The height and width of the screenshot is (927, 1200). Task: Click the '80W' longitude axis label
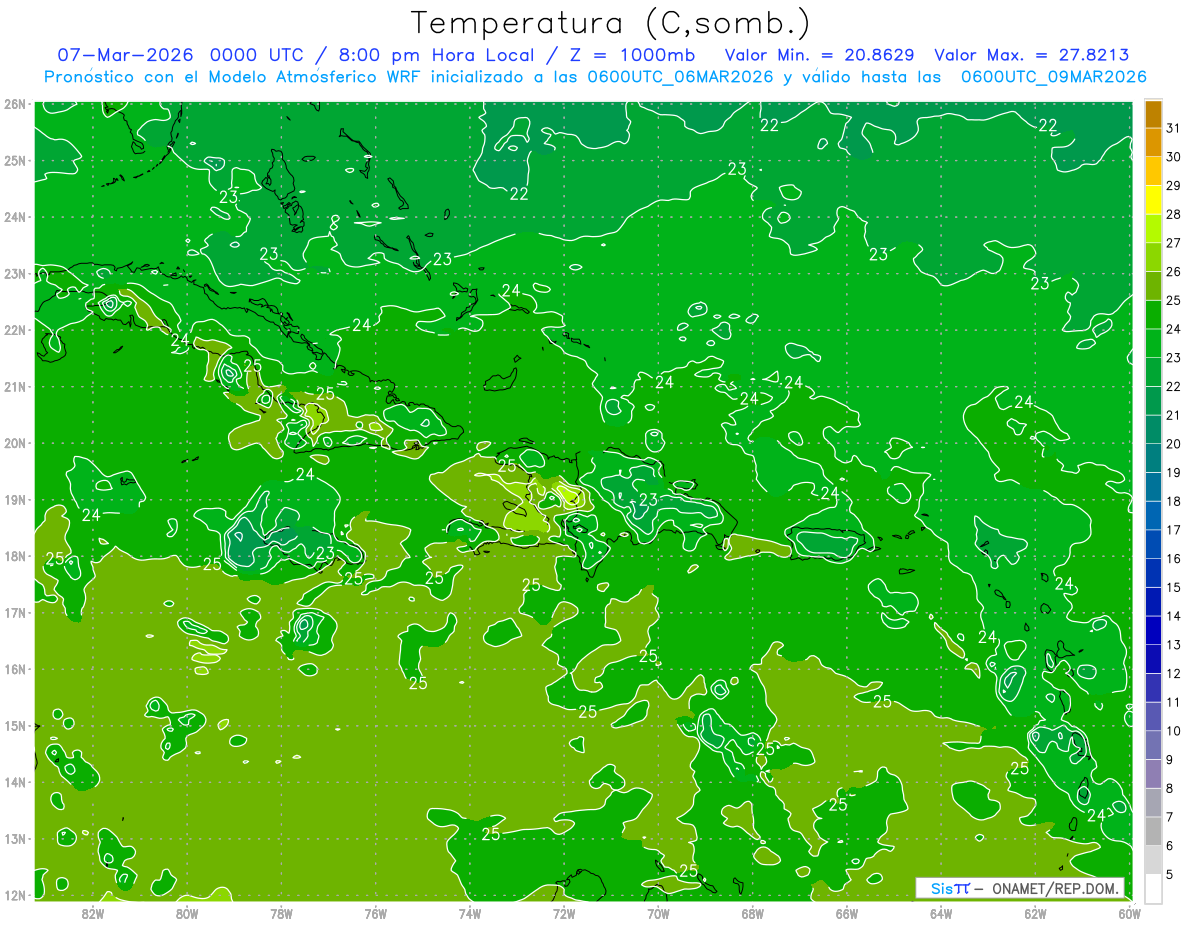click(187, 913)
